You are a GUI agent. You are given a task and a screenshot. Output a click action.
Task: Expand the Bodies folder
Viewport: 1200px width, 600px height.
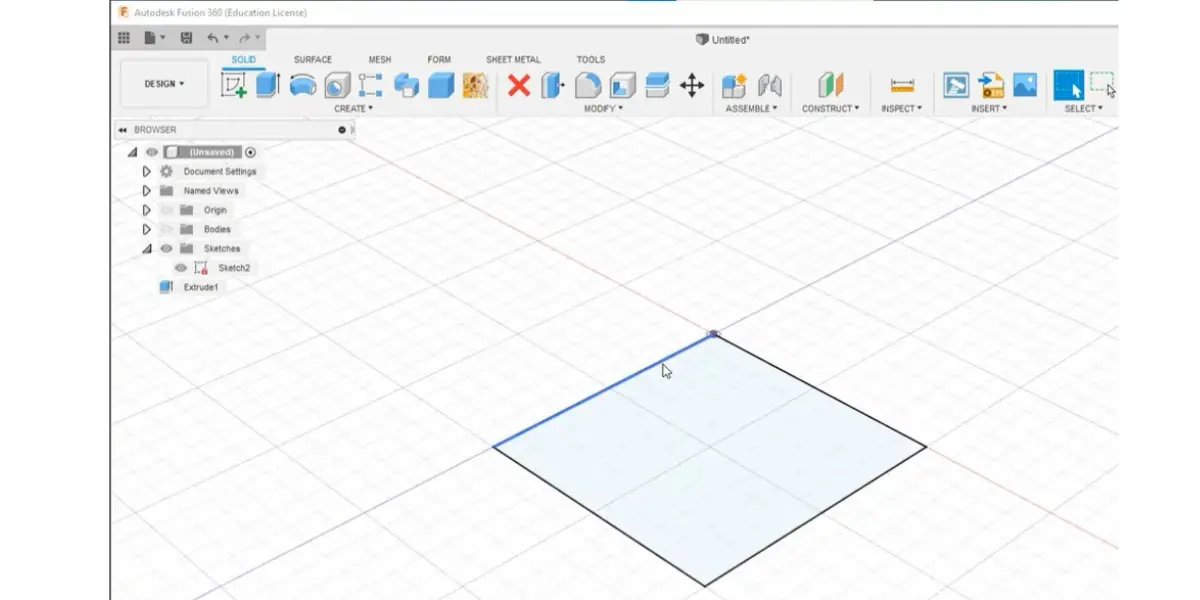pyautogui.click(x=147, y=229)
